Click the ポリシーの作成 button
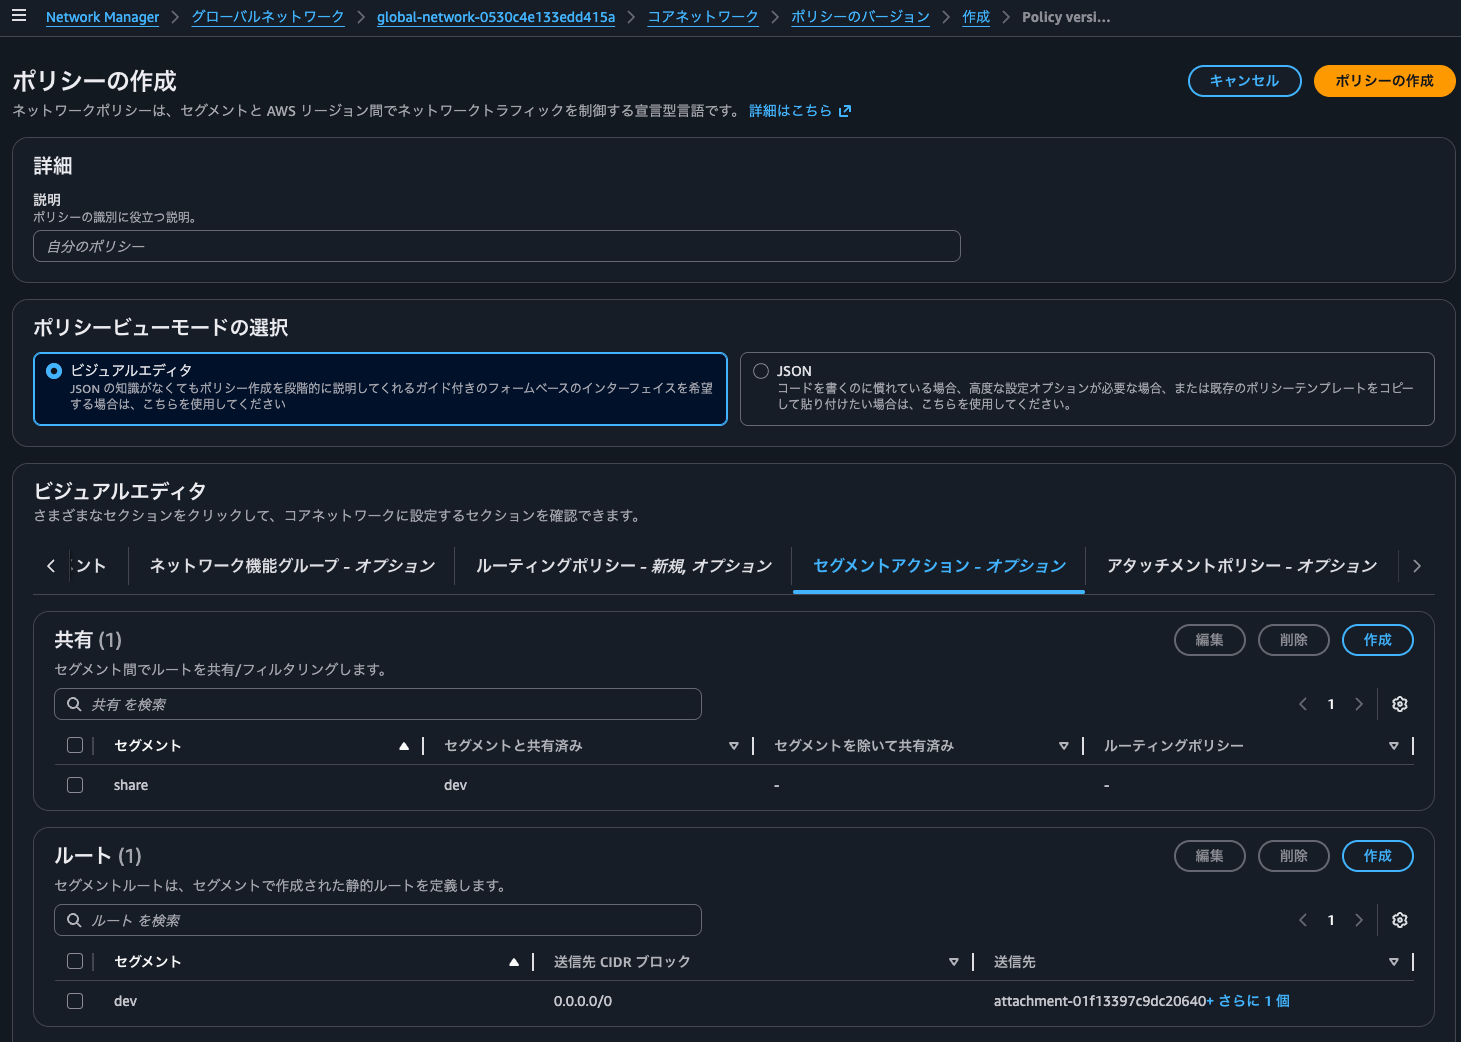The image size is (1461, 1042). click(1384, 81)
